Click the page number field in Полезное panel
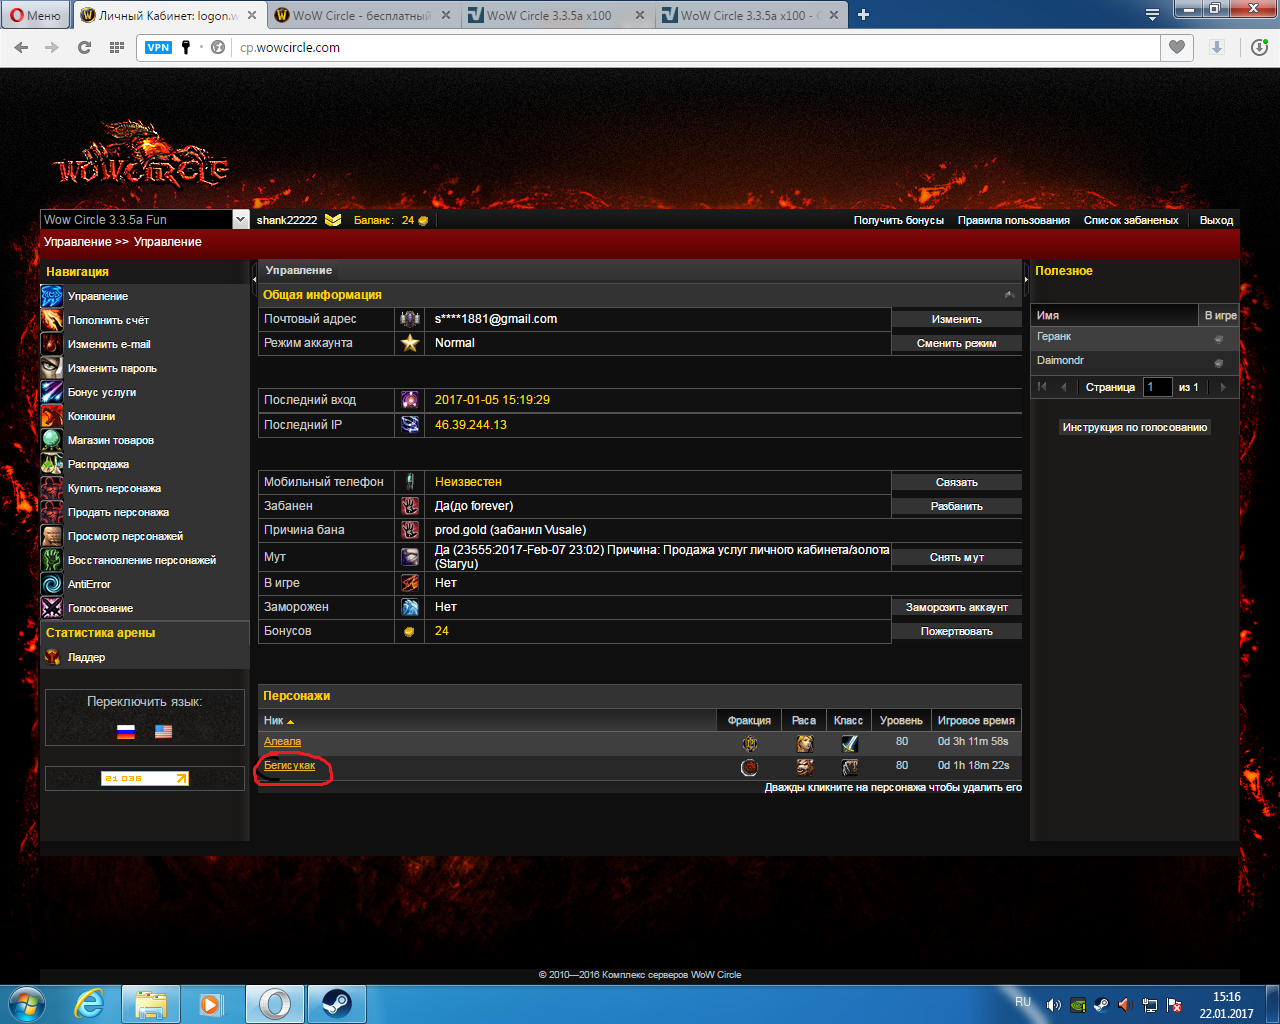The width and height of the screenshot is (1280, 1024). tap(1156, 387)
